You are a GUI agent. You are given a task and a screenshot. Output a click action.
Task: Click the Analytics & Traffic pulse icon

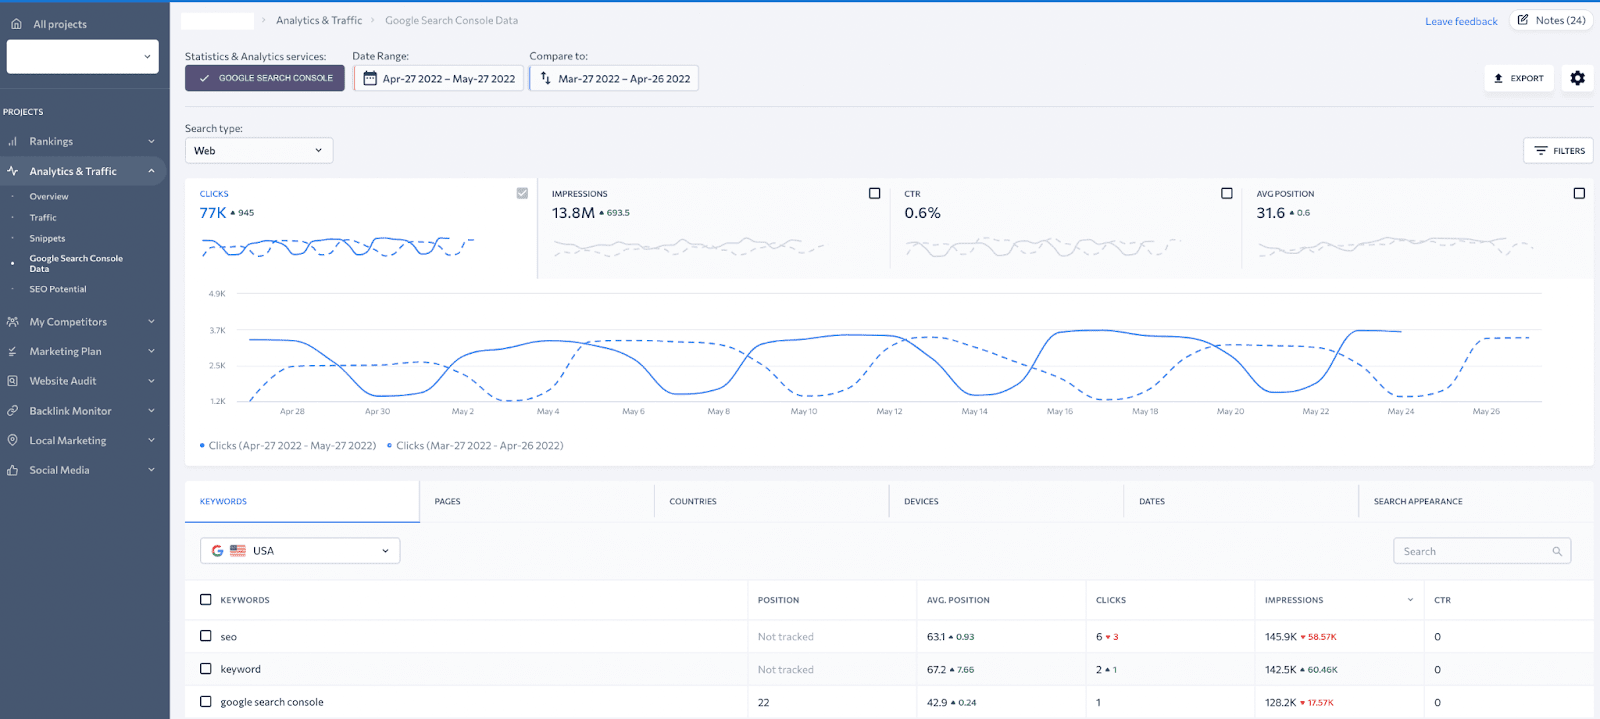click(x=12, y=171)
